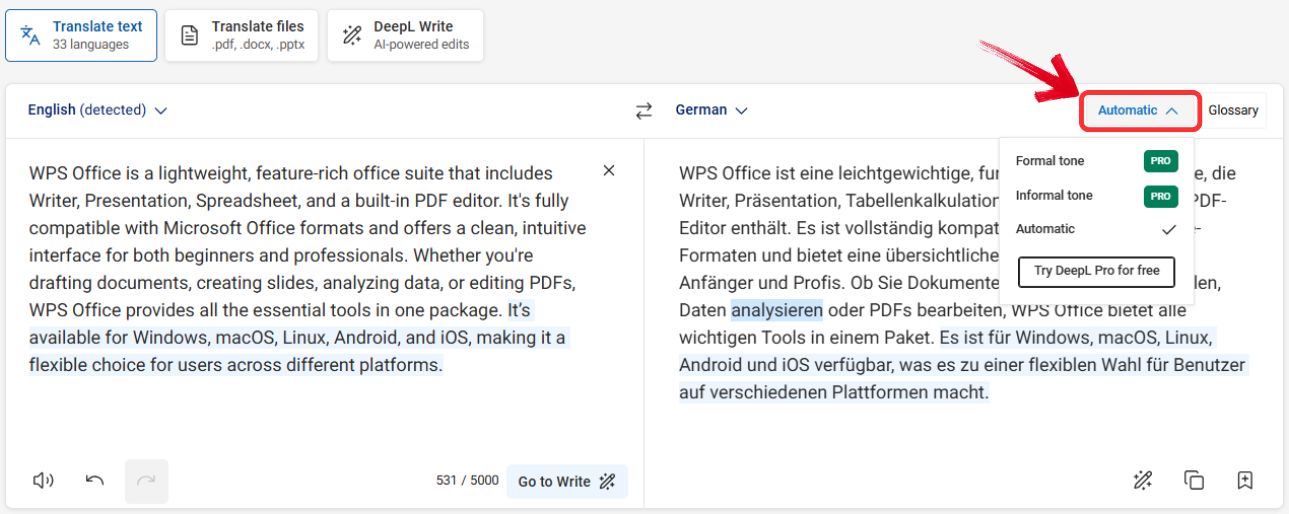Redo the source text edit
Screen dimensions: 1289x514
[x=146, y=481]
